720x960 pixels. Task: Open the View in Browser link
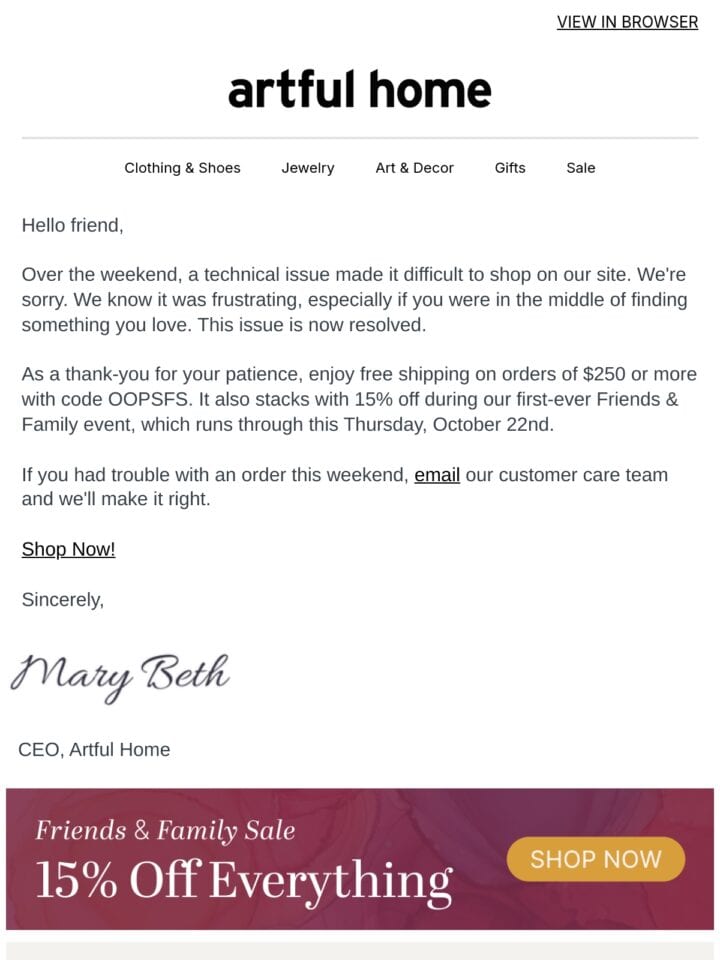click(x=627, y=22)
